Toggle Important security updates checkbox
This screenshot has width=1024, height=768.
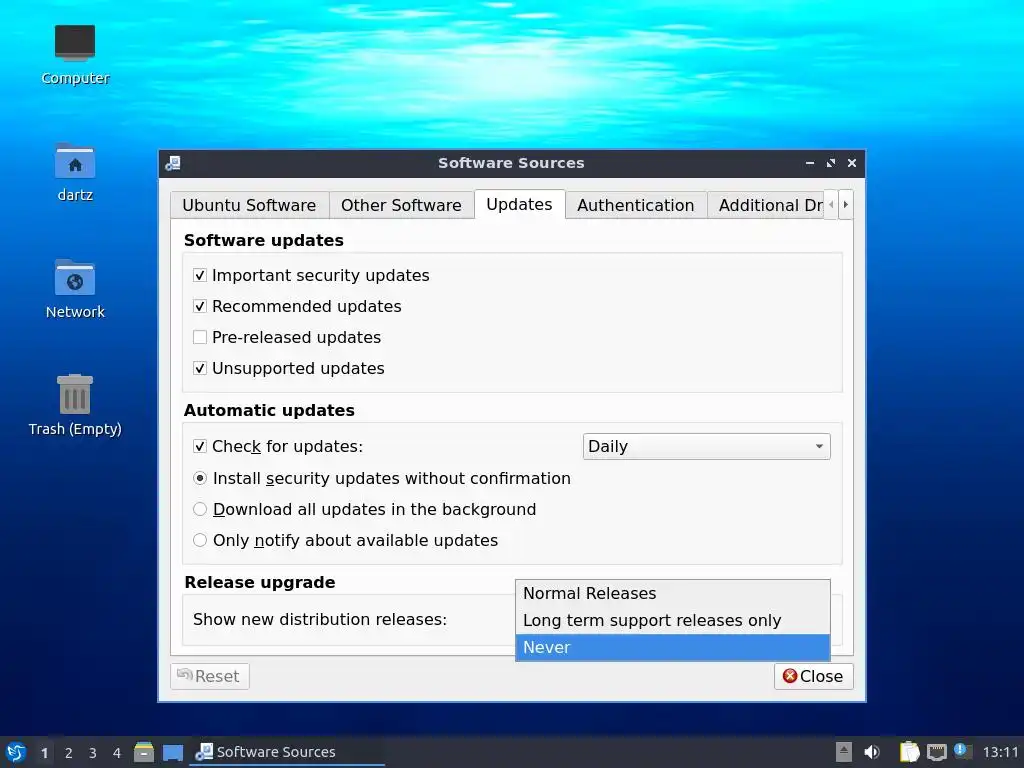[200, 276]
